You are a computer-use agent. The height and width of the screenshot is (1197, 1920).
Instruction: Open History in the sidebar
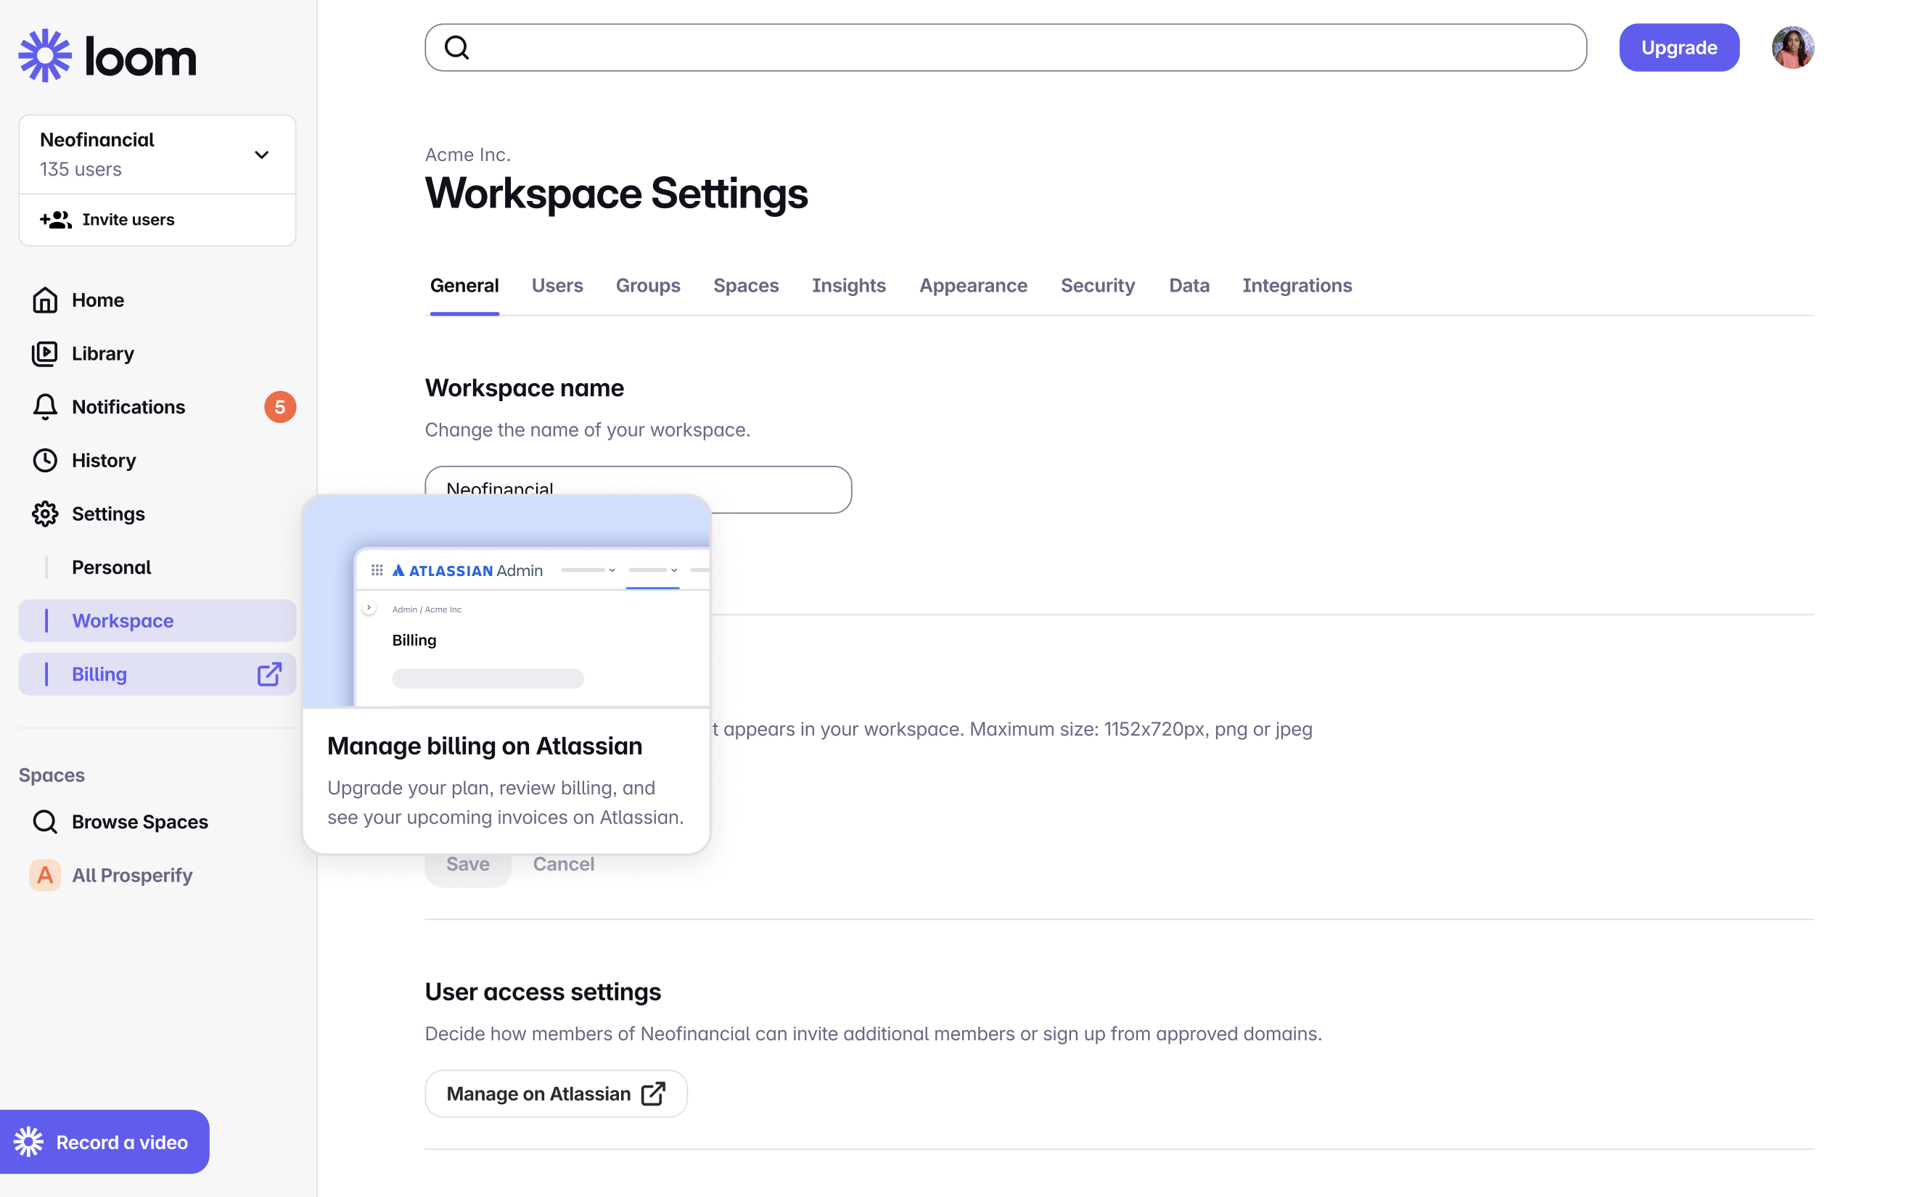(x=157, y=460)
